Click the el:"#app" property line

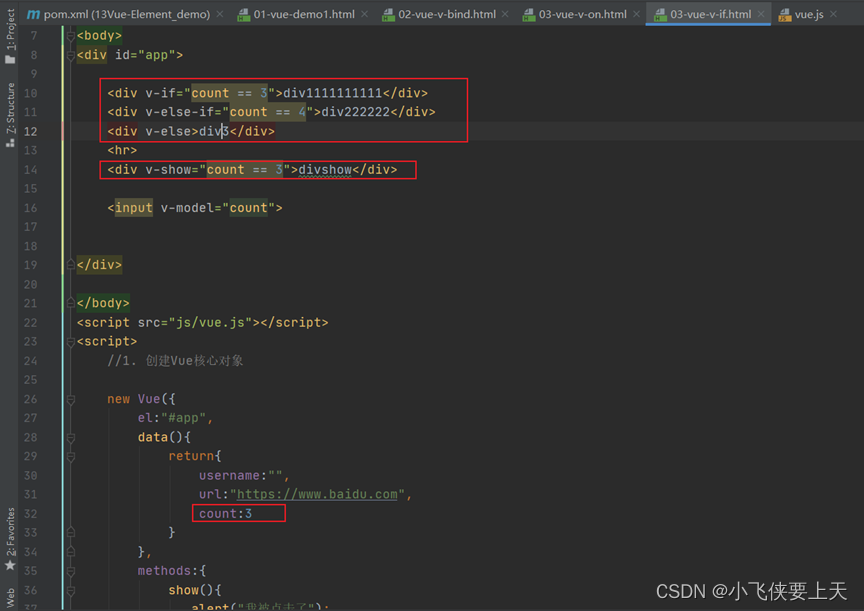point(175,418)
